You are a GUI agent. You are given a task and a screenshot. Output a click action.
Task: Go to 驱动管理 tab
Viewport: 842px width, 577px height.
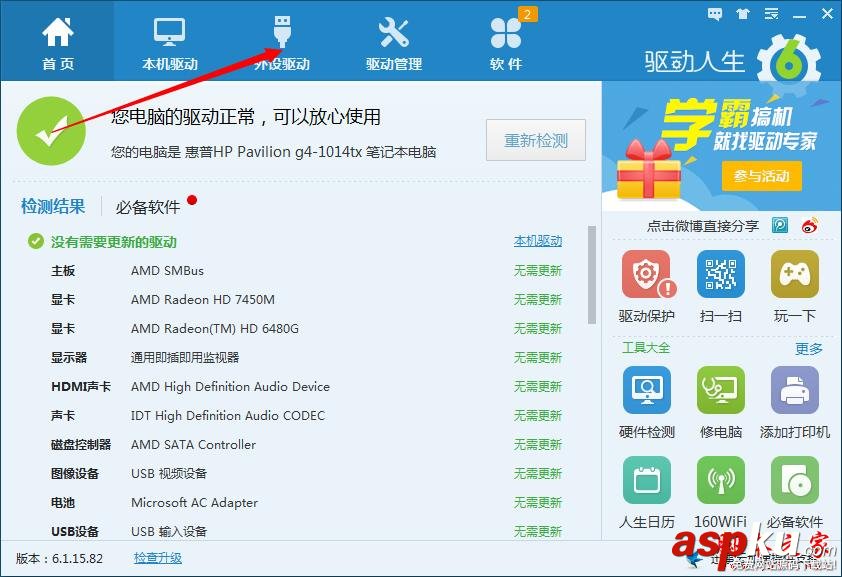click(x=394, y=43)
